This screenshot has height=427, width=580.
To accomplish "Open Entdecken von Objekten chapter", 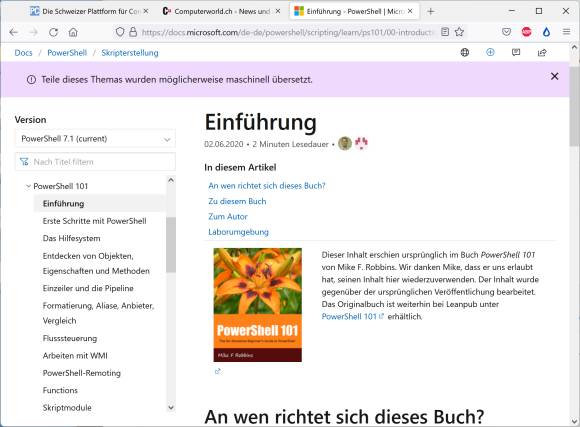I will click(96, 263).
